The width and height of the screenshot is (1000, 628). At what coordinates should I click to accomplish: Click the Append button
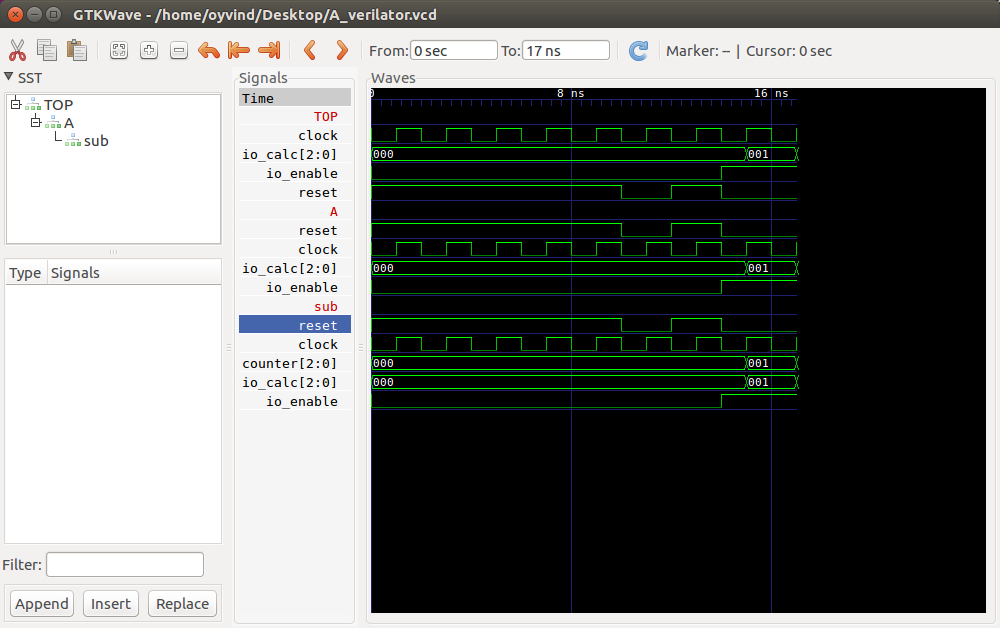(x=42, y=604)
